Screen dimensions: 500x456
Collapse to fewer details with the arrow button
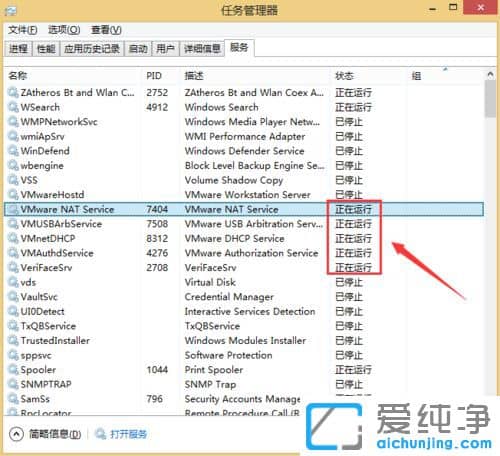16,434
